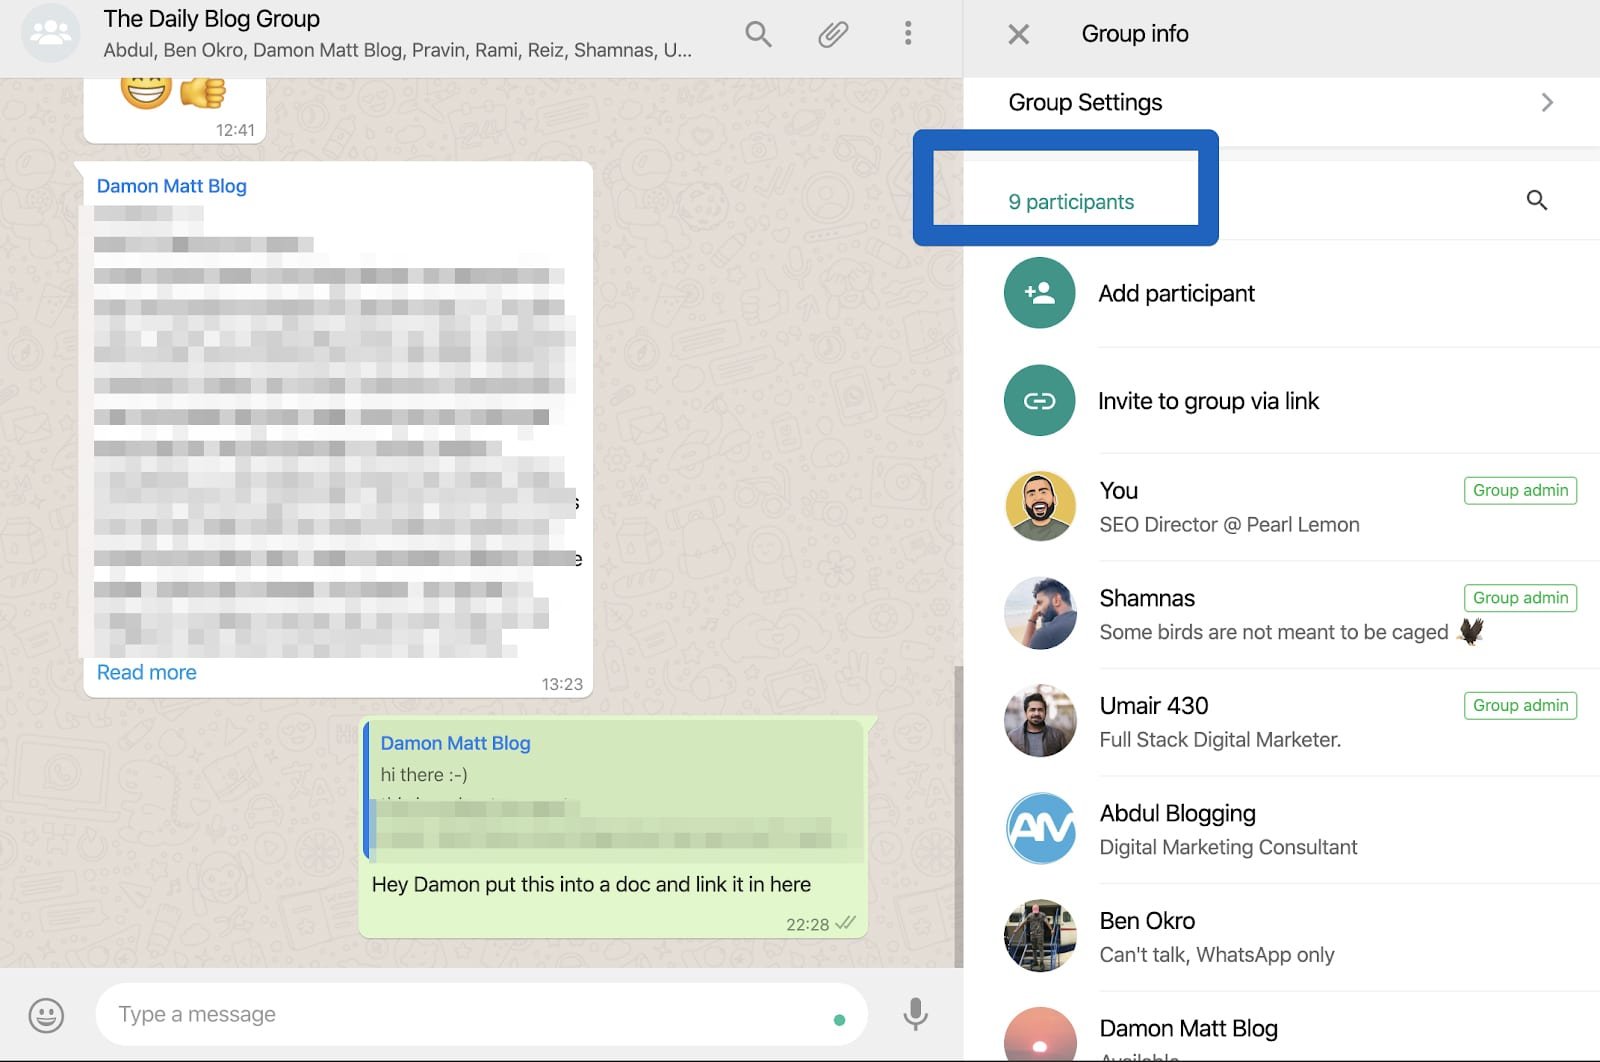Click the Add participant icon
Image resolution: width=1600 pixels, height=1062 pixels.
1039,293
